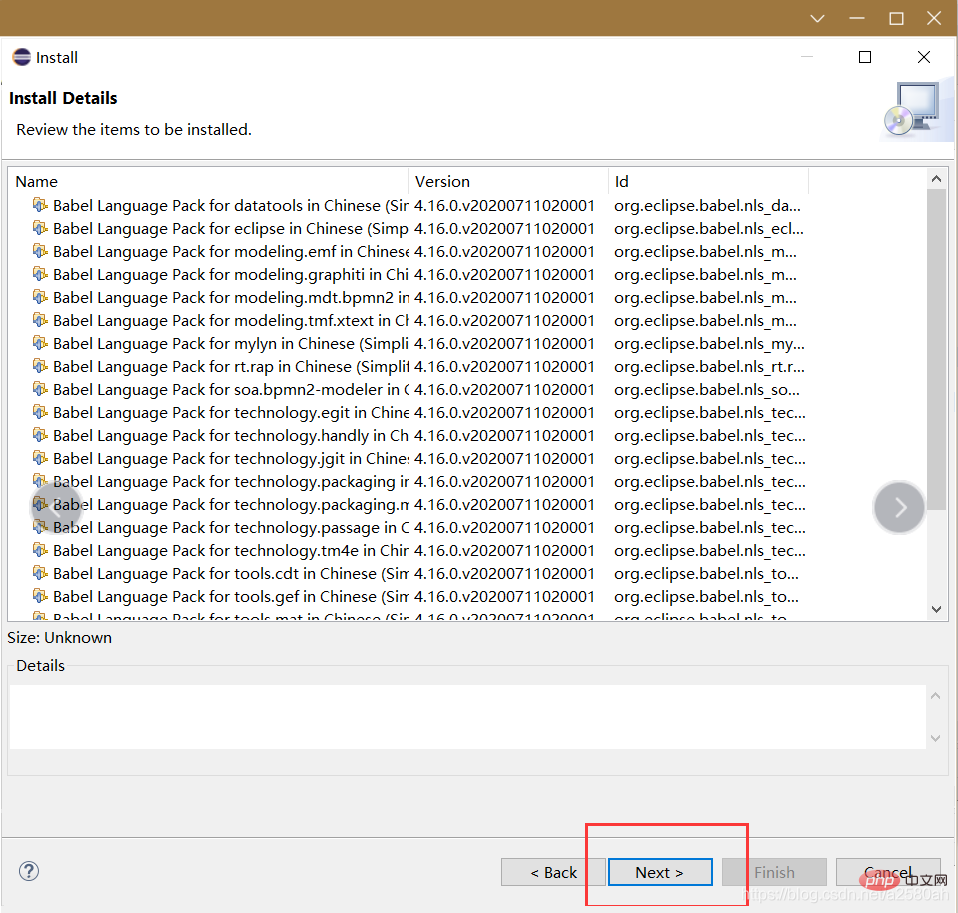Maximize the Install dialog window
958x913 pixels.
pyautogui.click(x=865, y=57)
